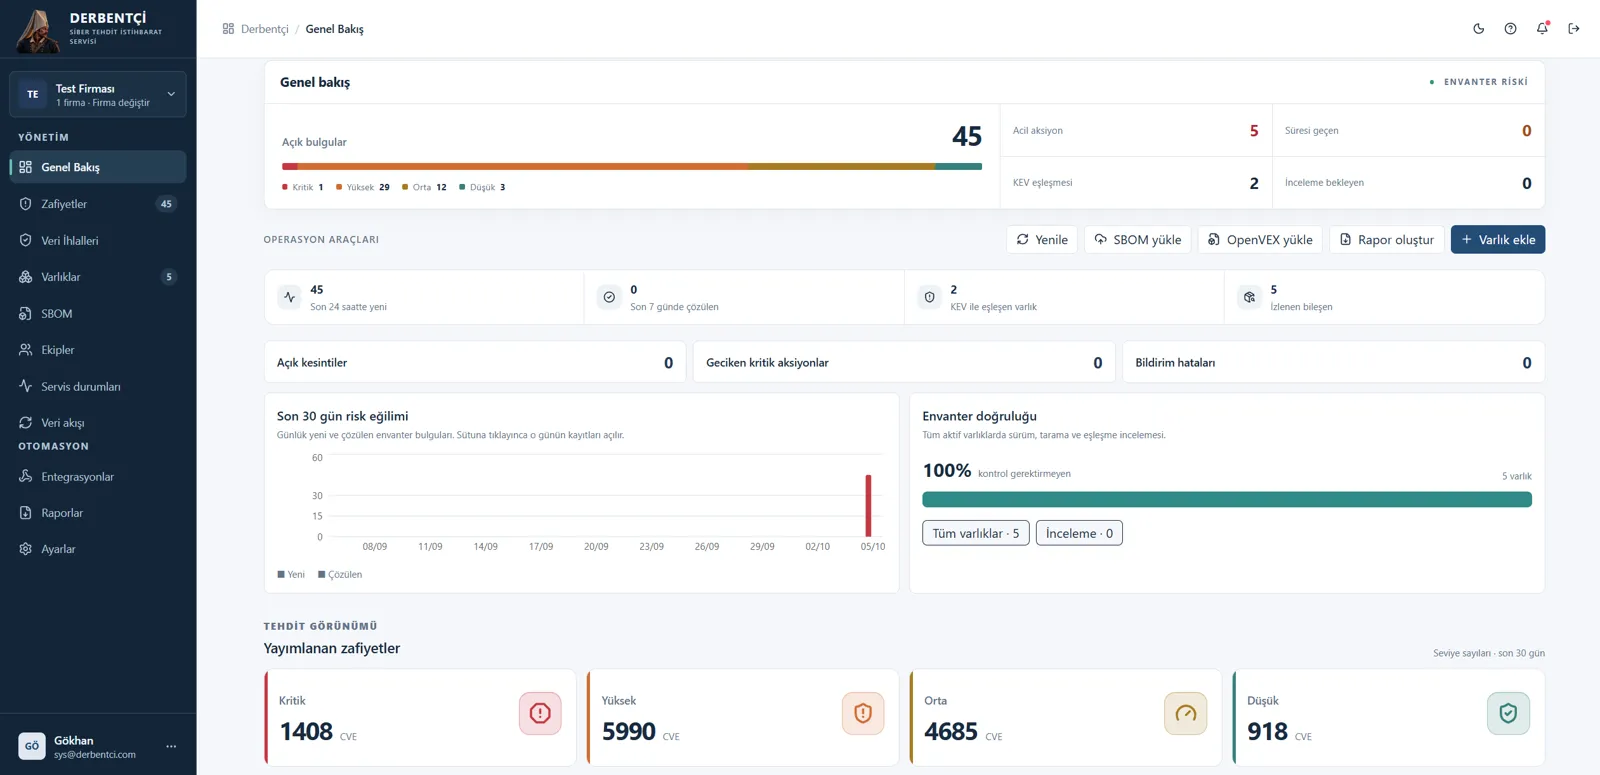1600x775 pixels.
Task: Go to Zafiyetler in the sidebar
Action: pos(98,204)
